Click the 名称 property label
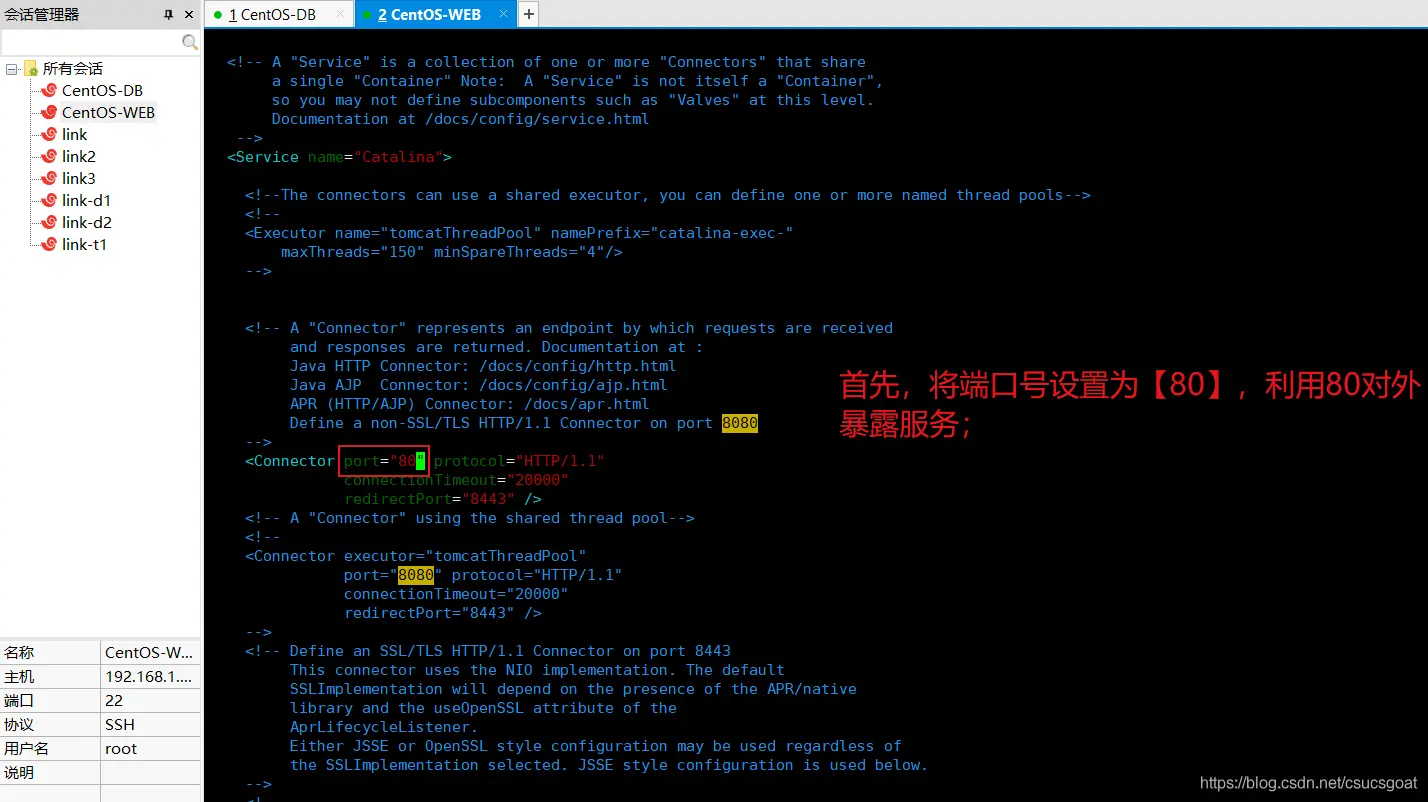1428x802 pixels. (19, 652)
